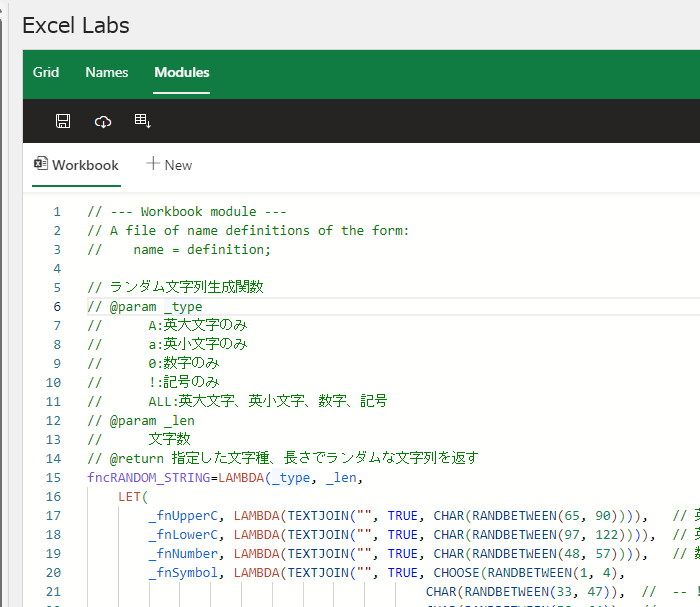The height and width of the screenshot is (607, 700).
Task: Click the Excel workbook file icon
Action: [41, 163]
